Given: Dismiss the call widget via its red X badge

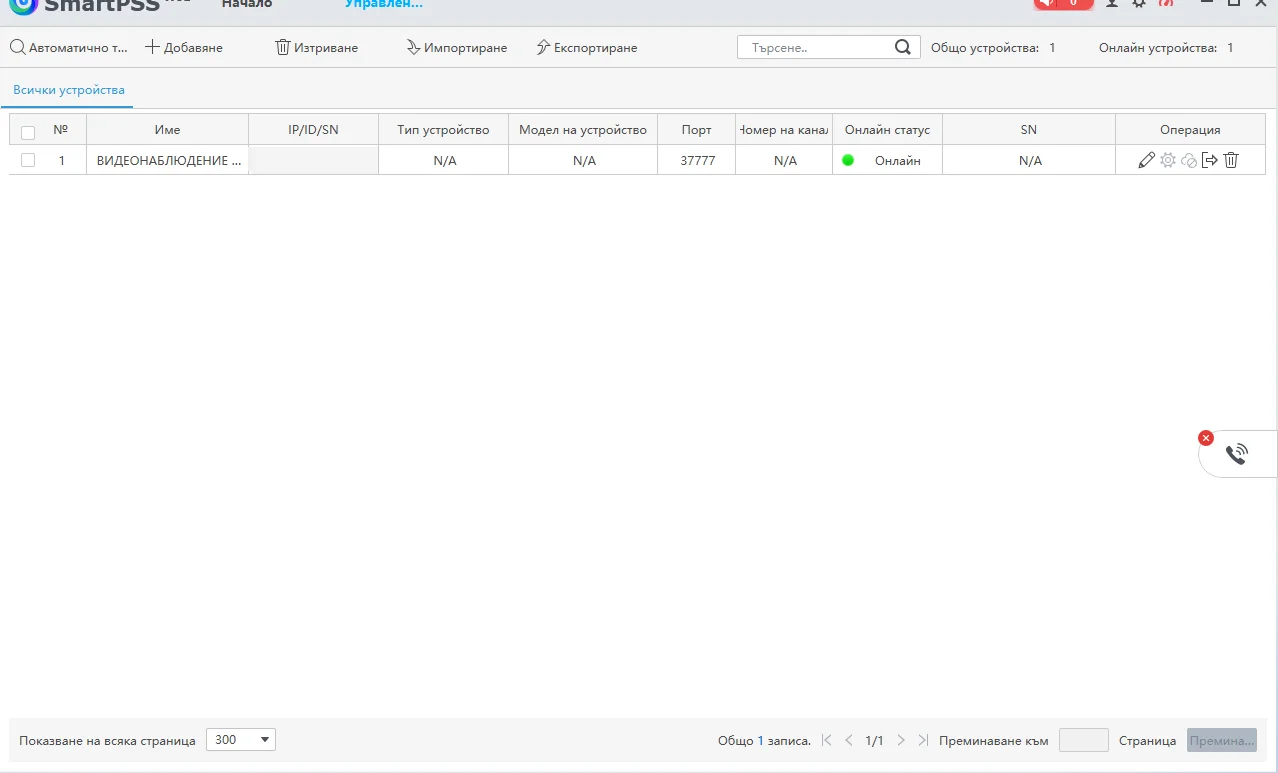Looking at the screenshot, I should click(1206, 438).
